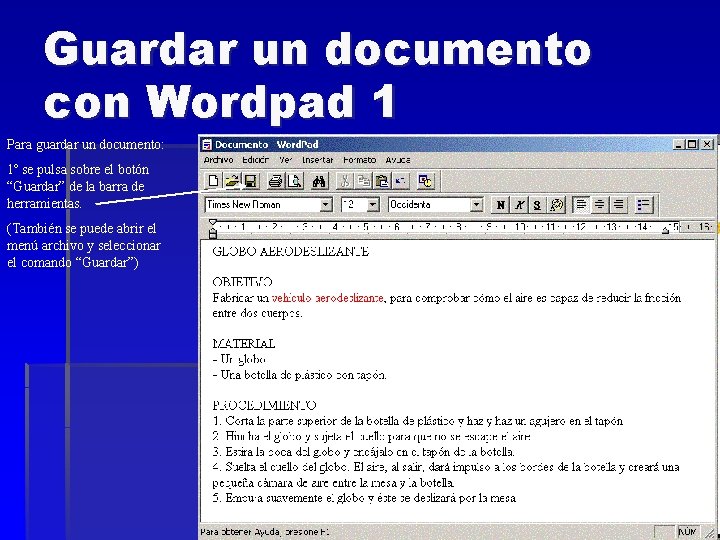Click the Find binoculars icon

[x=319, y=181]
